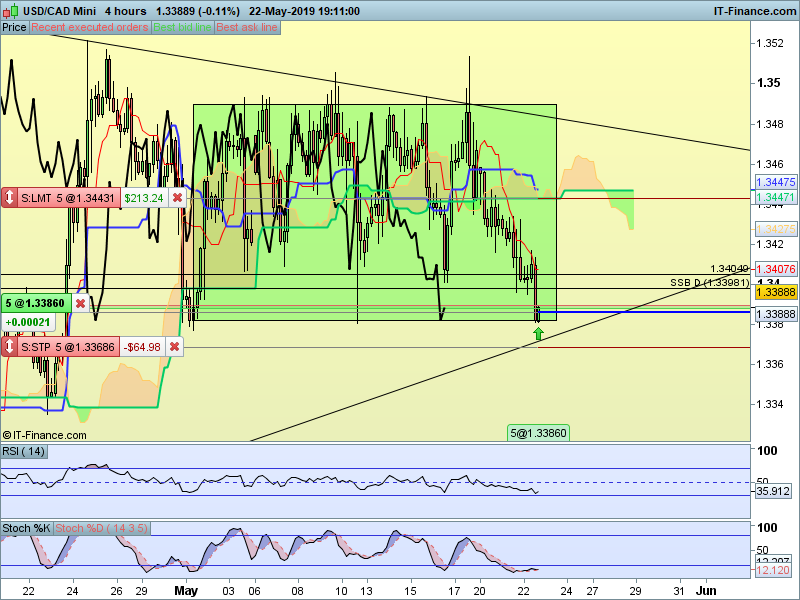Cancel the S:LMT limit order
The height and width of the screenshot is (600, 800).
[177, 198]
